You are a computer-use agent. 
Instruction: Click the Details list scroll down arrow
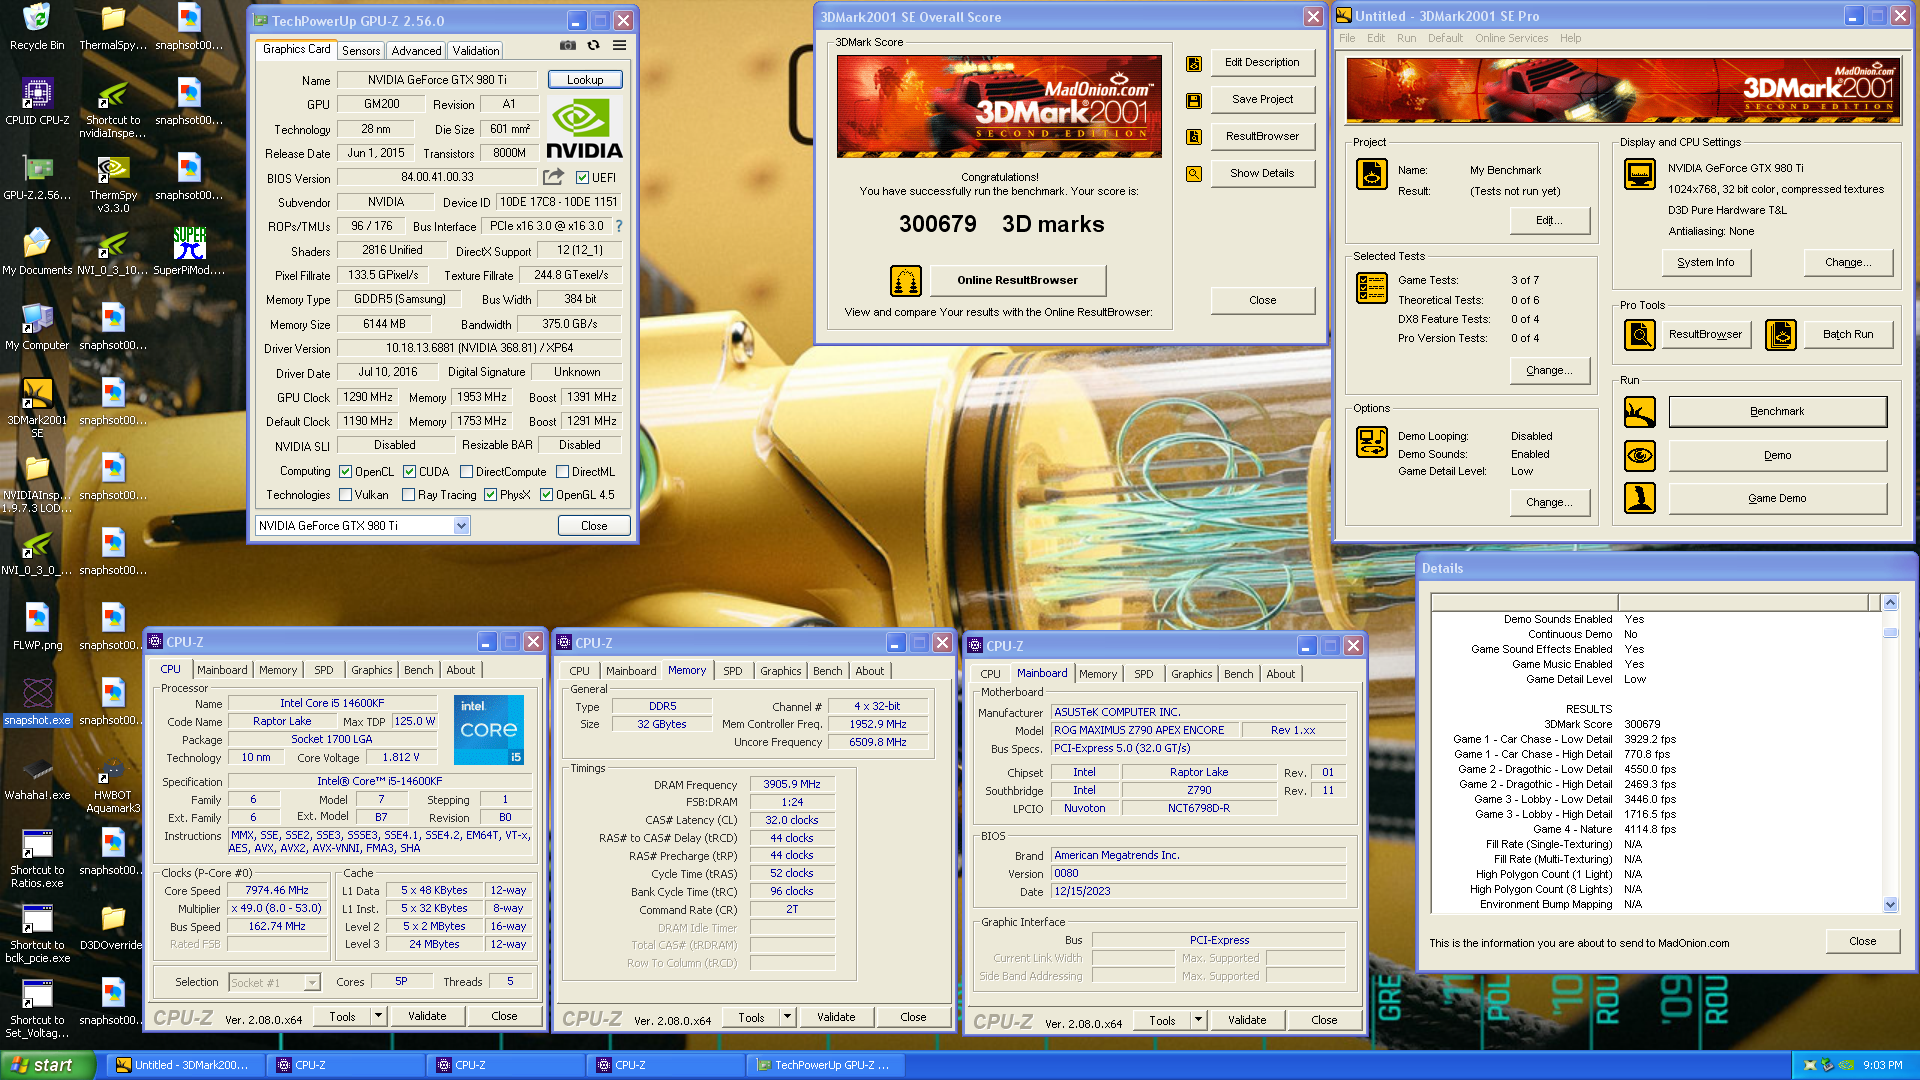coord(1890,904)
